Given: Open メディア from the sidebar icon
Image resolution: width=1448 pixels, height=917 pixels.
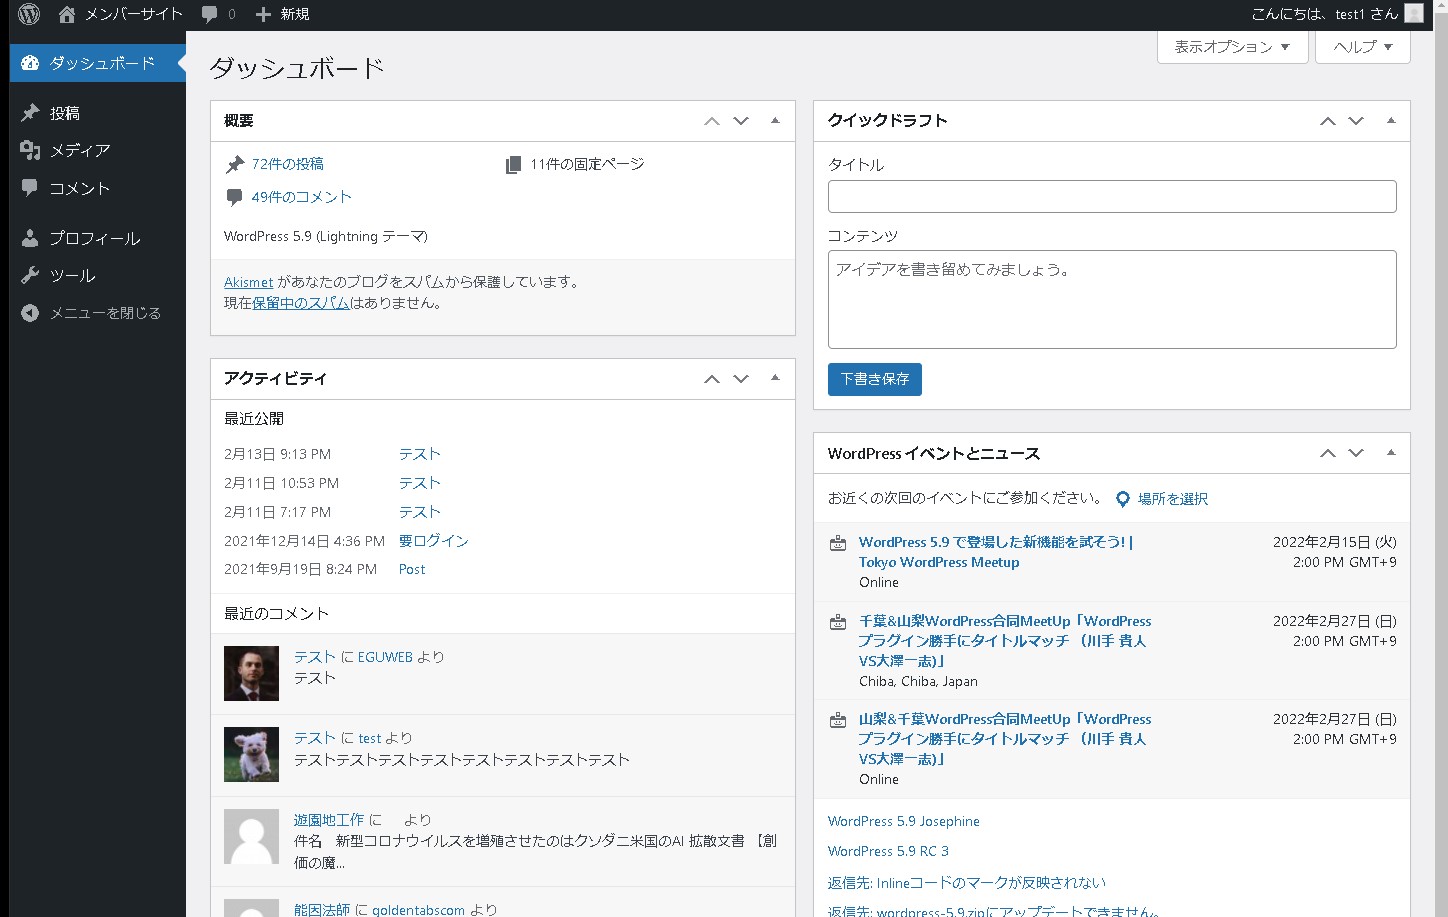Looking at the screenshot, I should pos(28,150).
